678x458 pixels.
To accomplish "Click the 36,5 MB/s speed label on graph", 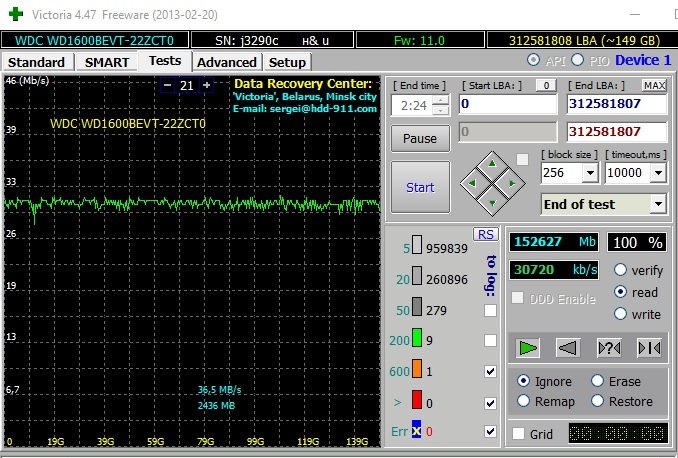I will coord(219,390).
